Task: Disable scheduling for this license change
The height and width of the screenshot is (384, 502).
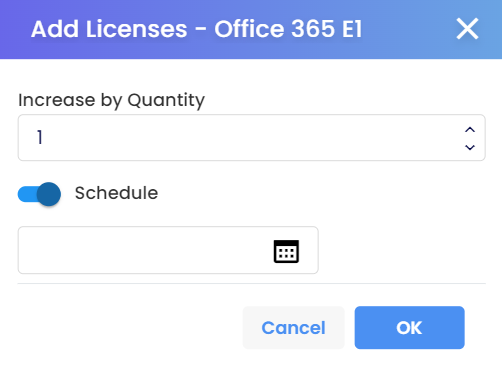Action: 39,194
